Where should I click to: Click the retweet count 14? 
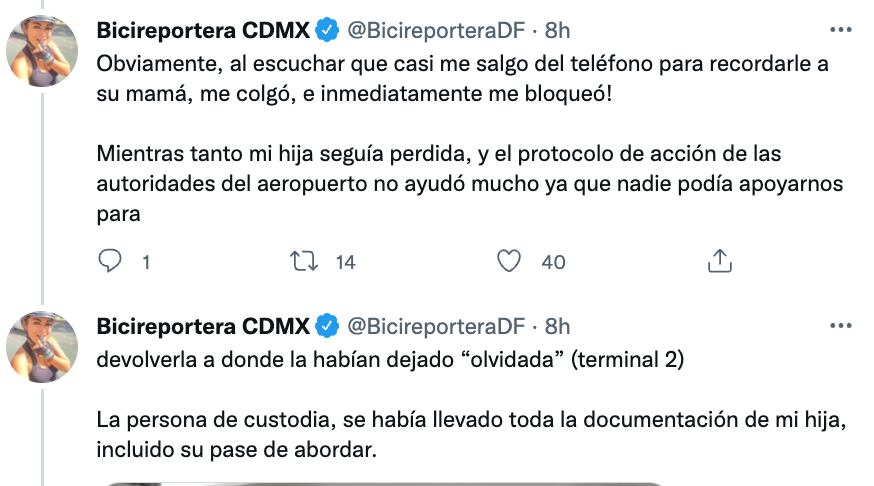coord(346,263)
